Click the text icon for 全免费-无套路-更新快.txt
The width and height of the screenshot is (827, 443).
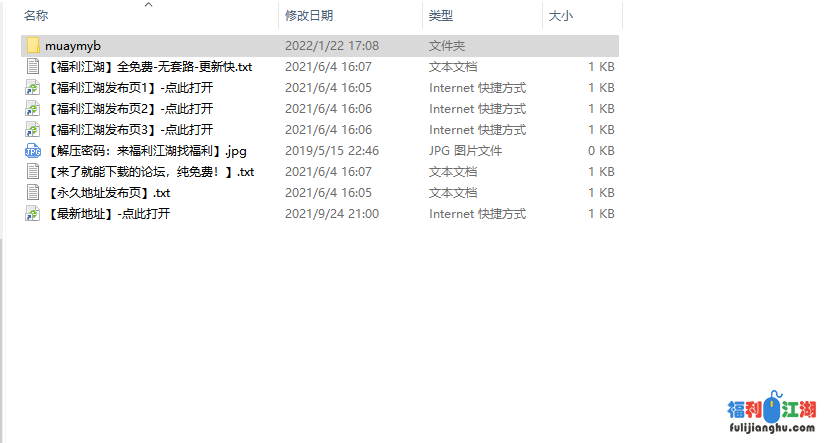[33, 67]
